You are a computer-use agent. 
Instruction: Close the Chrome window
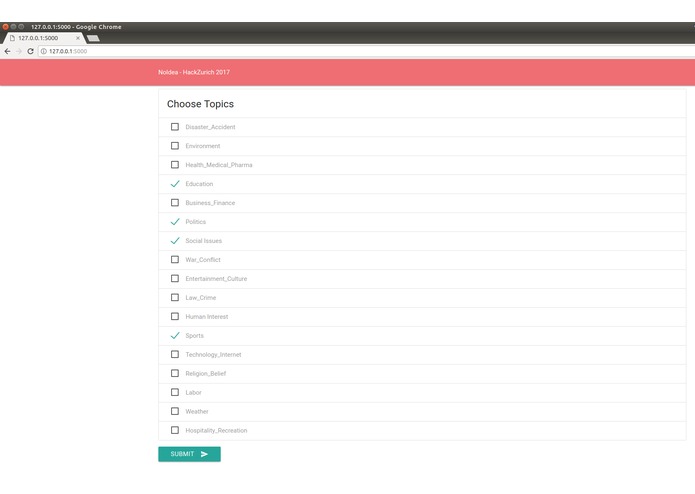click(x=5, y=27)
